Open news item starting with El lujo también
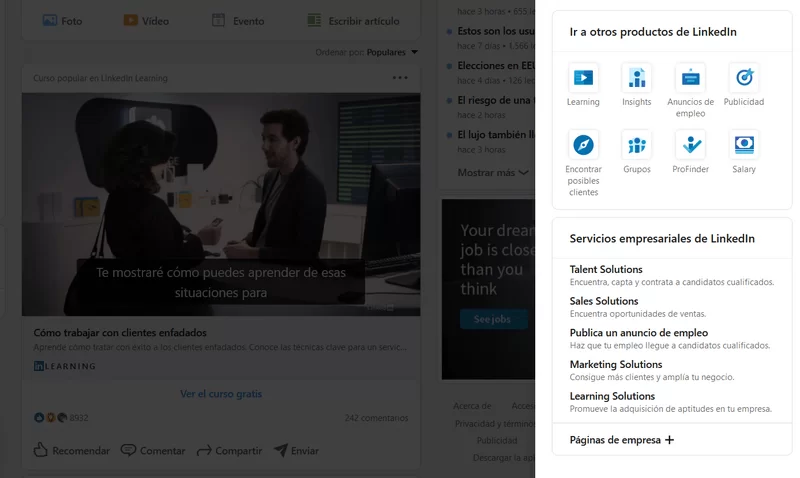This screenshot has height=478, width=800. (x=495, y=135)
